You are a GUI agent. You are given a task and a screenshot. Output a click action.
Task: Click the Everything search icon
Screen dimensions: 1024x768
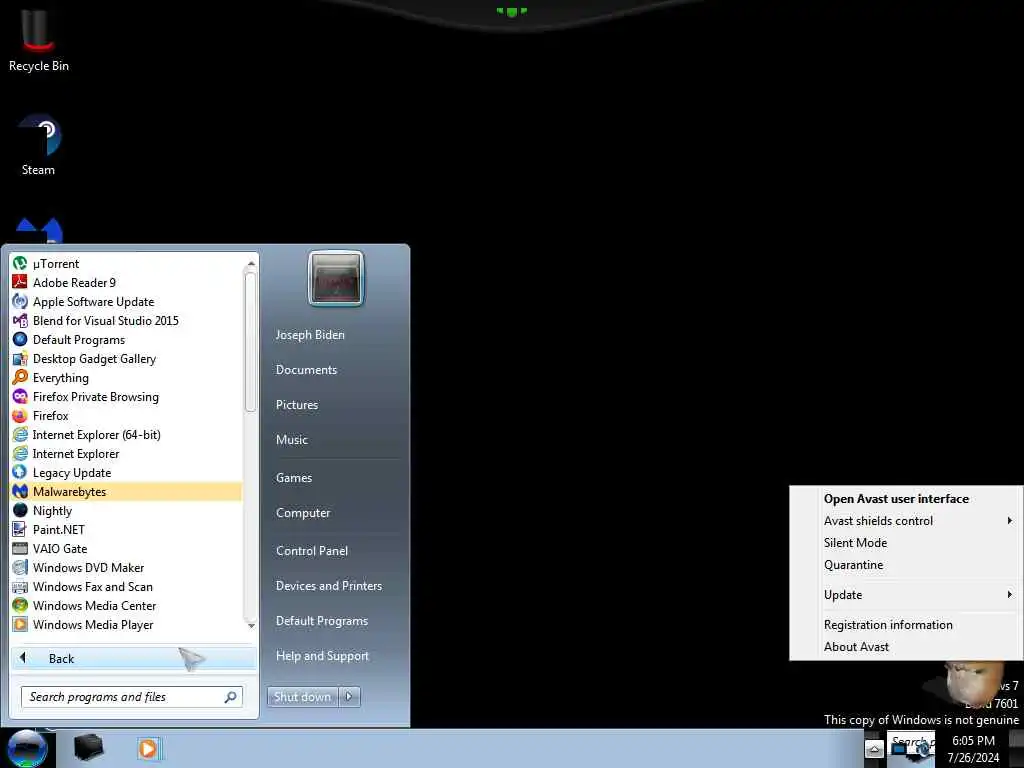(20, 377)
